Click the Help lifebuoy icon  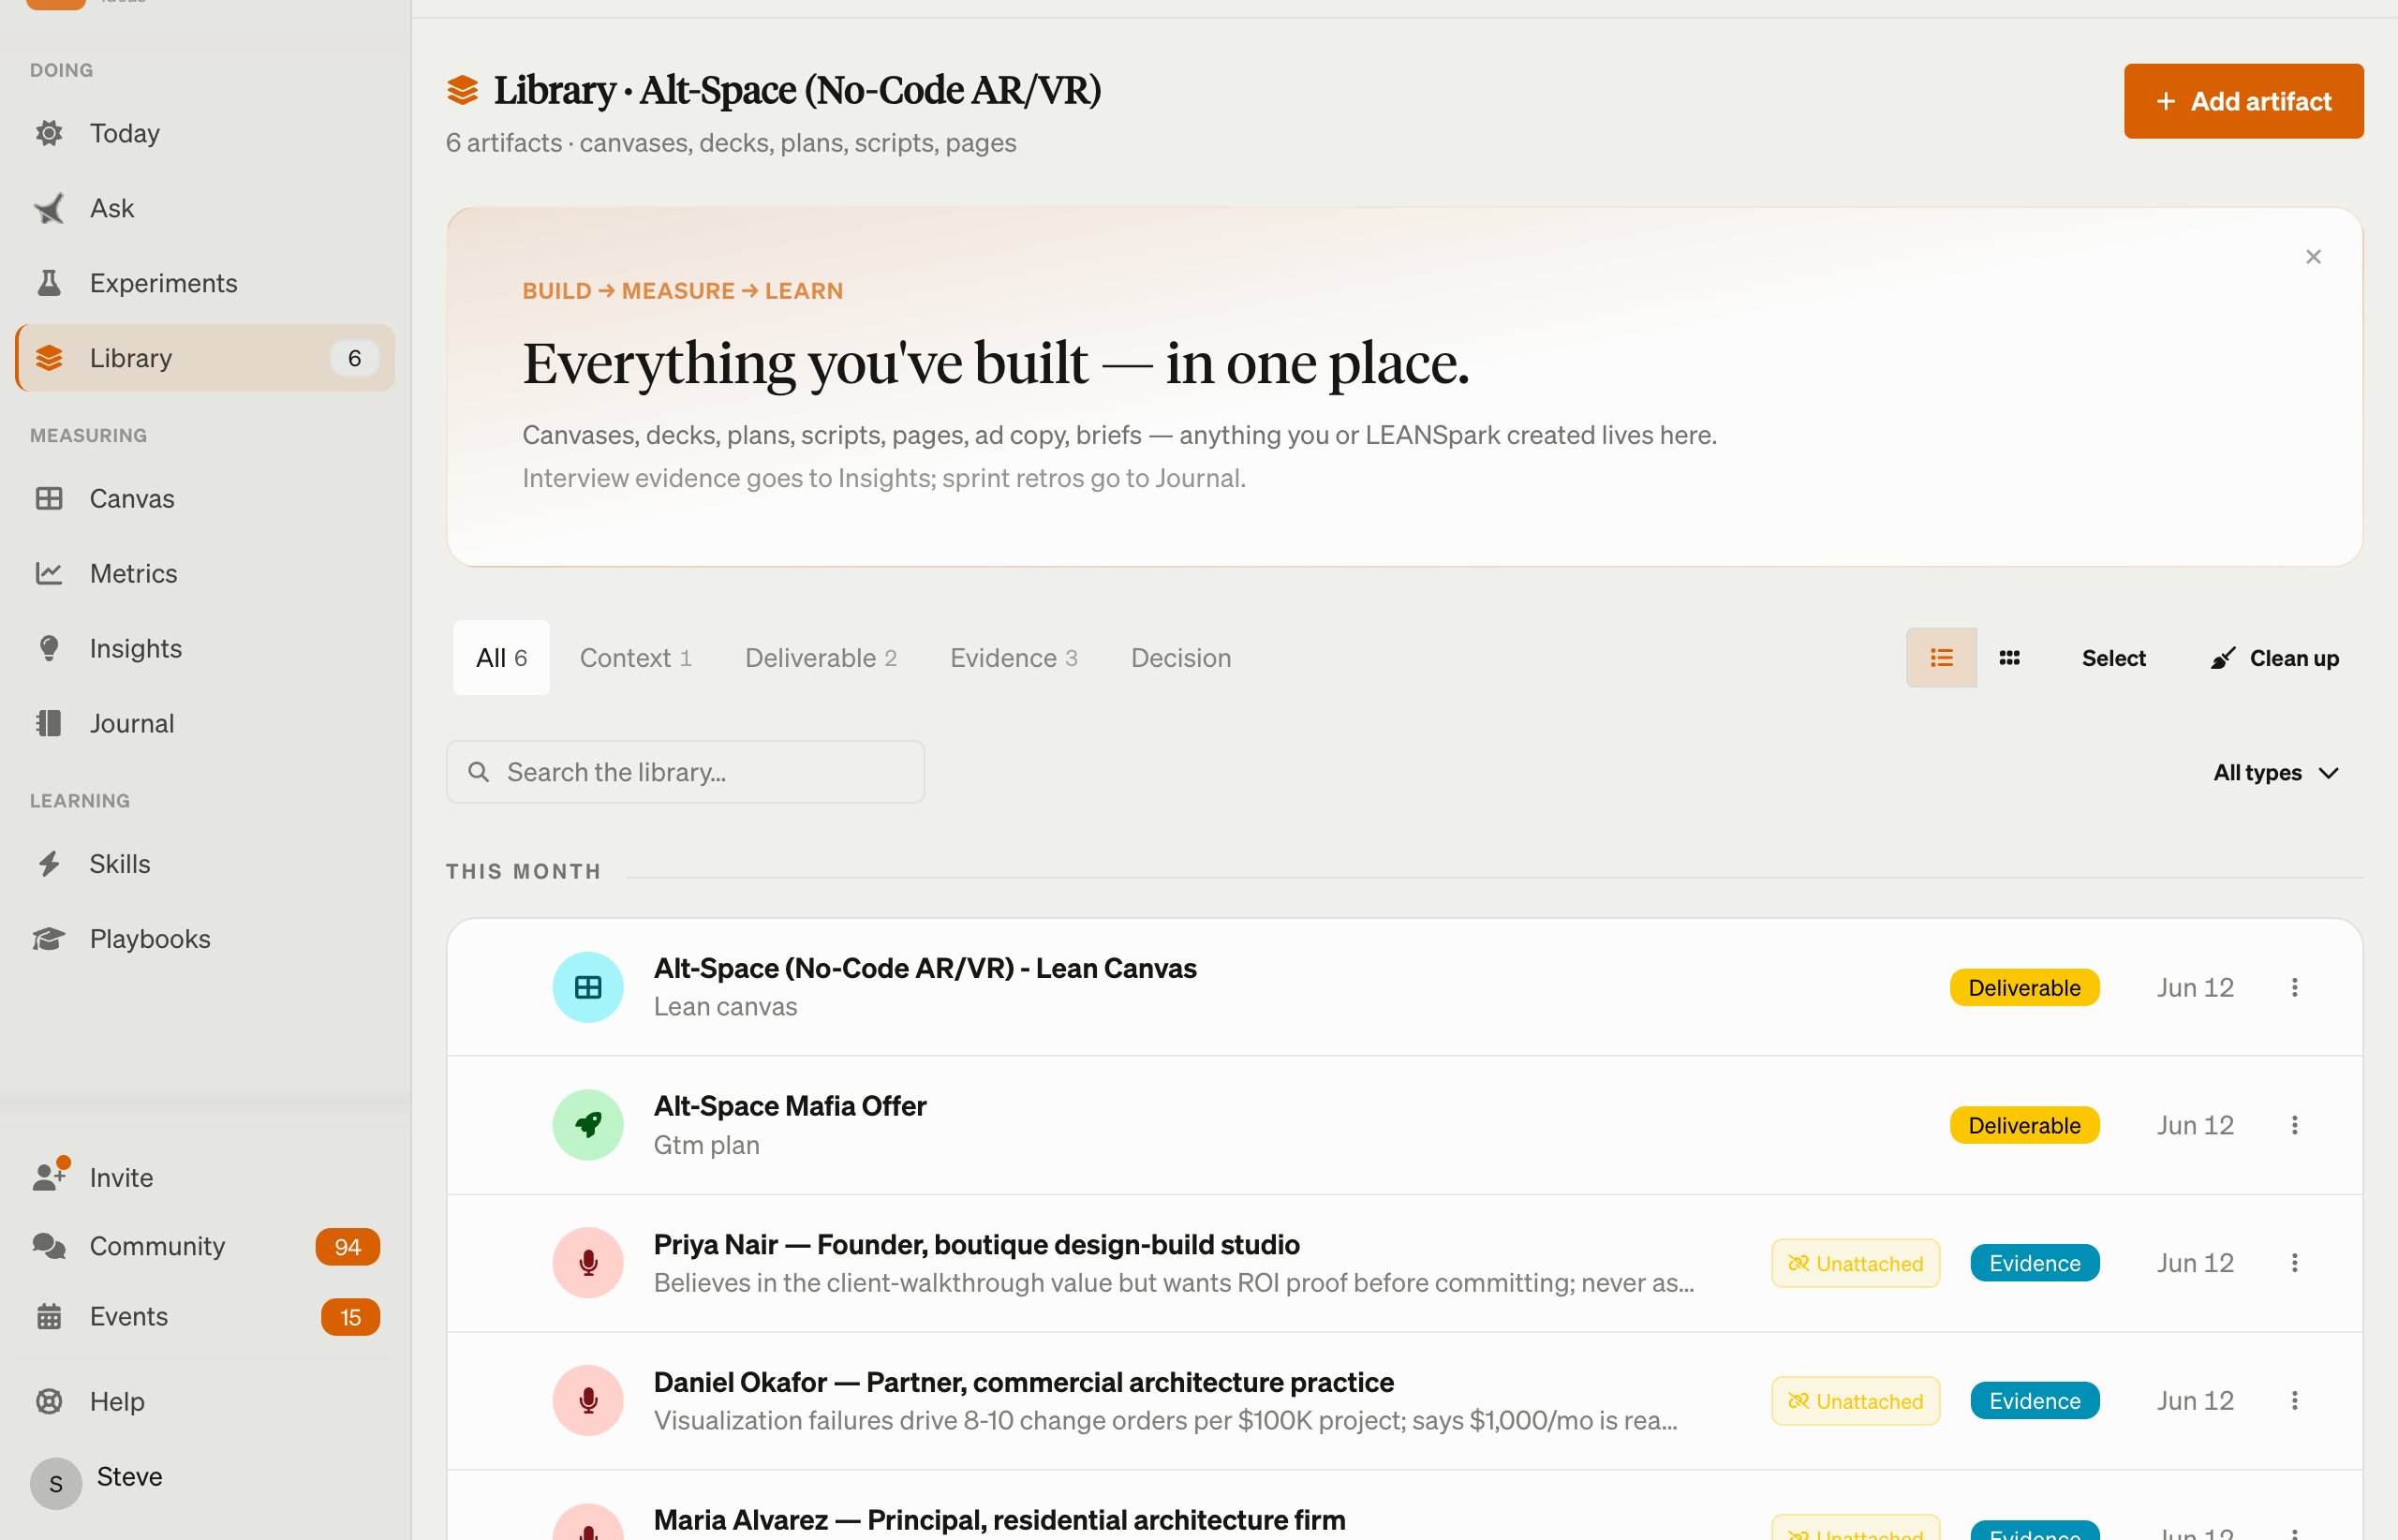[x=49, y=1401]
